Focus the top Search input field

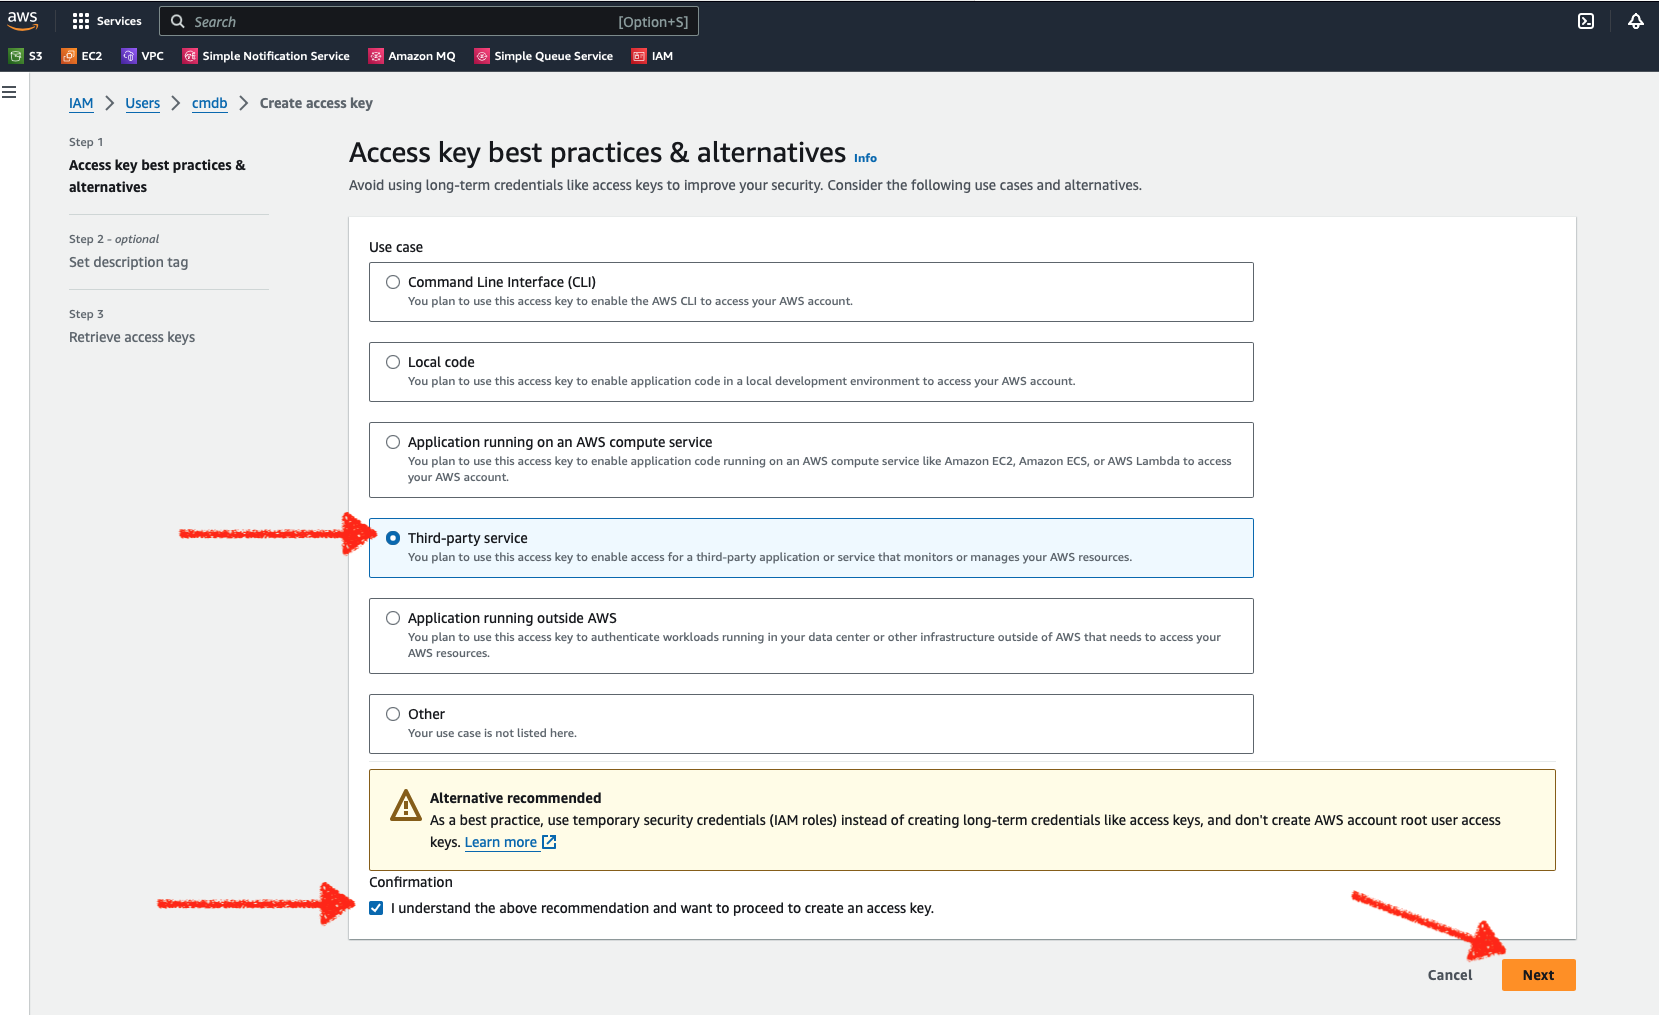click(x=429, y=21)
